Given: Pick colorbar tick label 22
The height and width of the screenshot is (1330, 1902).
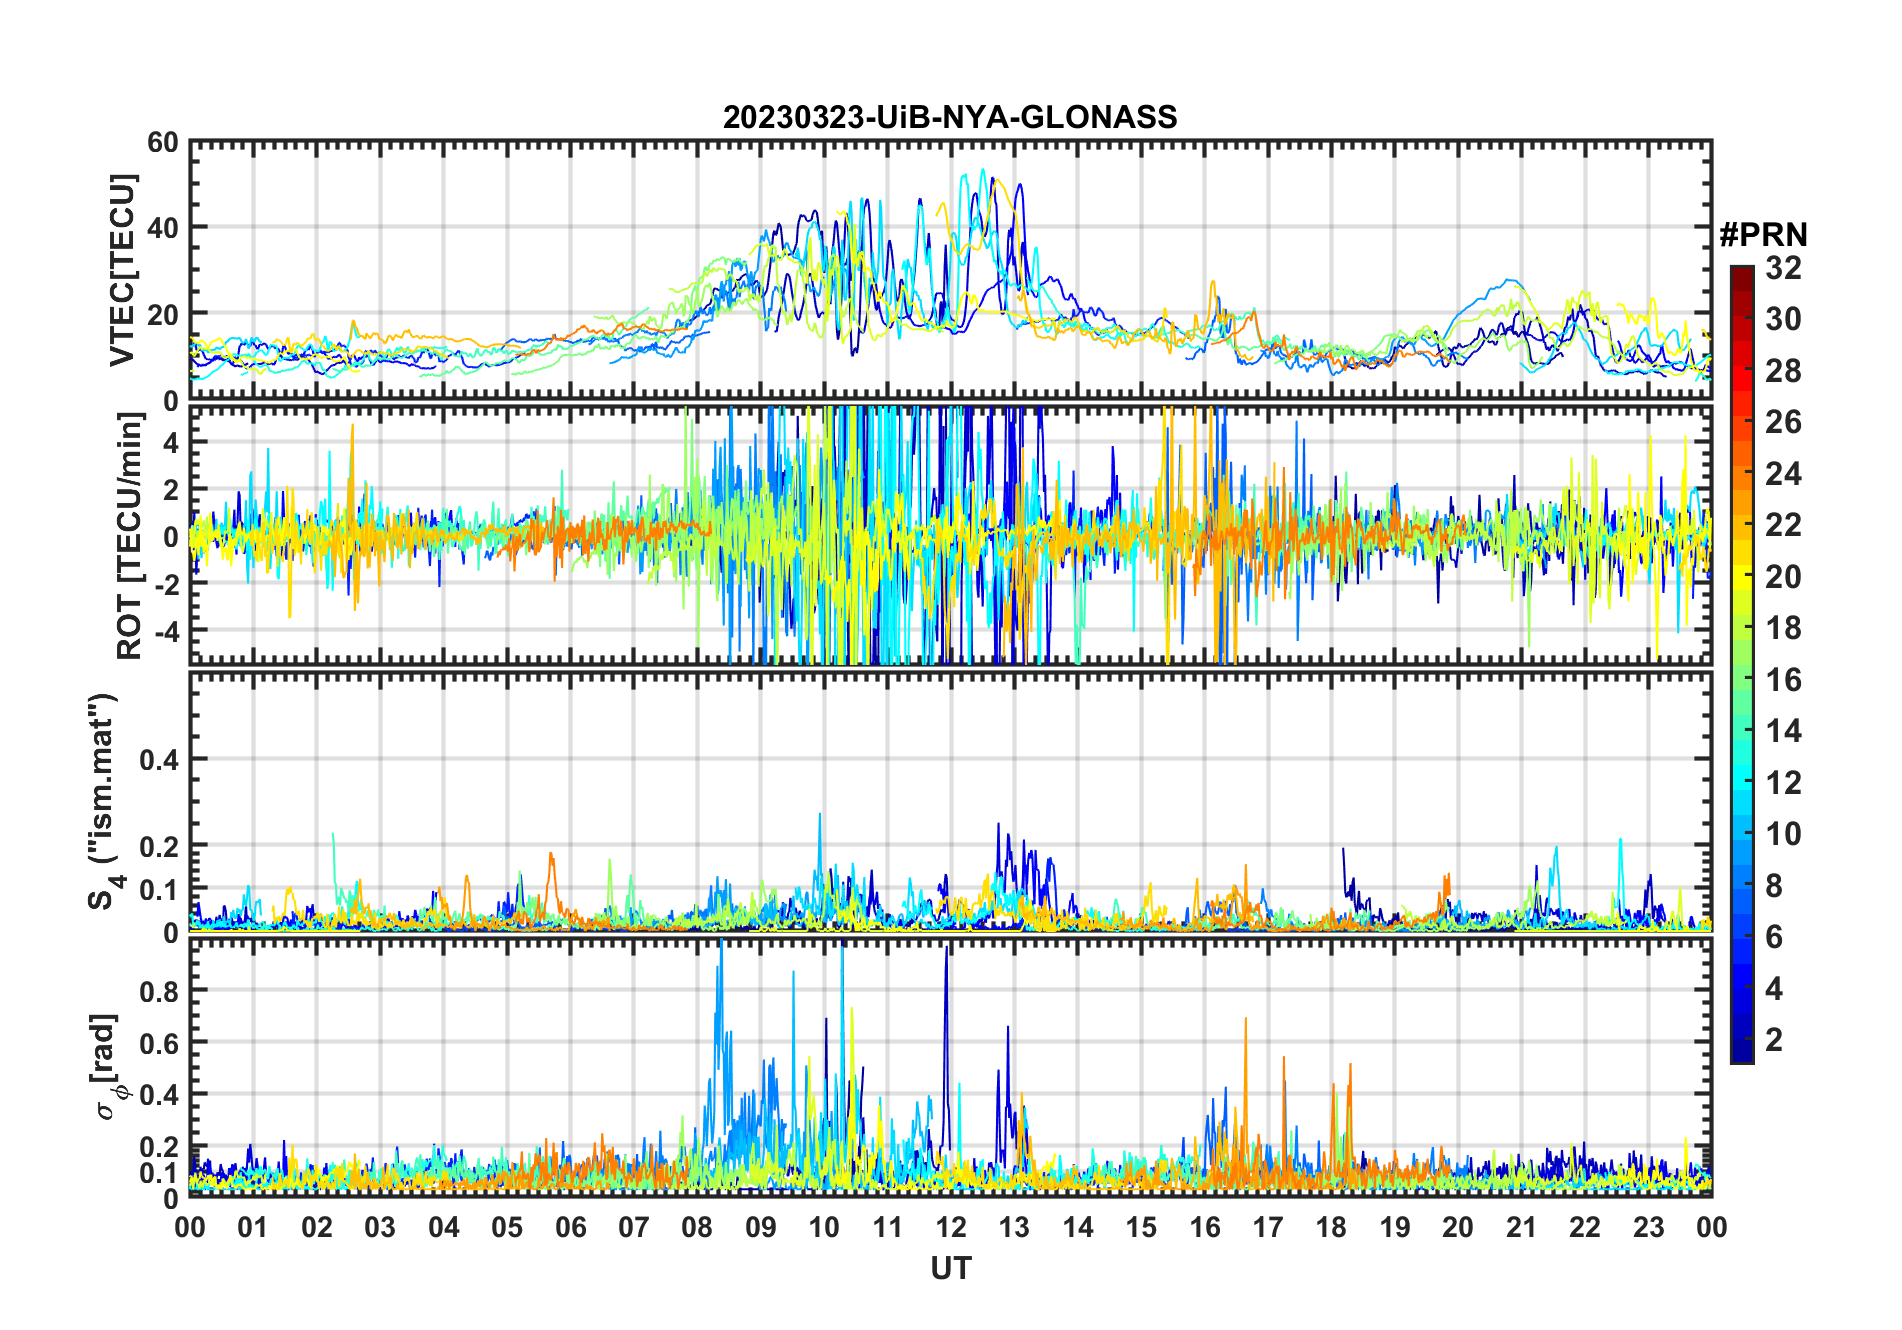Looking at the screenshot, I should pos(1783,524).
